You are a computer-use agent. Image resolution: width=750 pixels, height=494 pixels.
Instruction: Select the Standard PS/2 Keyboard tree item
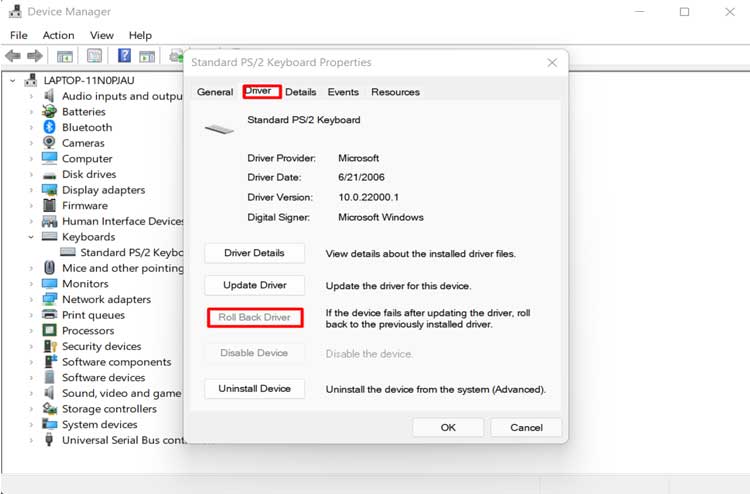point(122,252)
